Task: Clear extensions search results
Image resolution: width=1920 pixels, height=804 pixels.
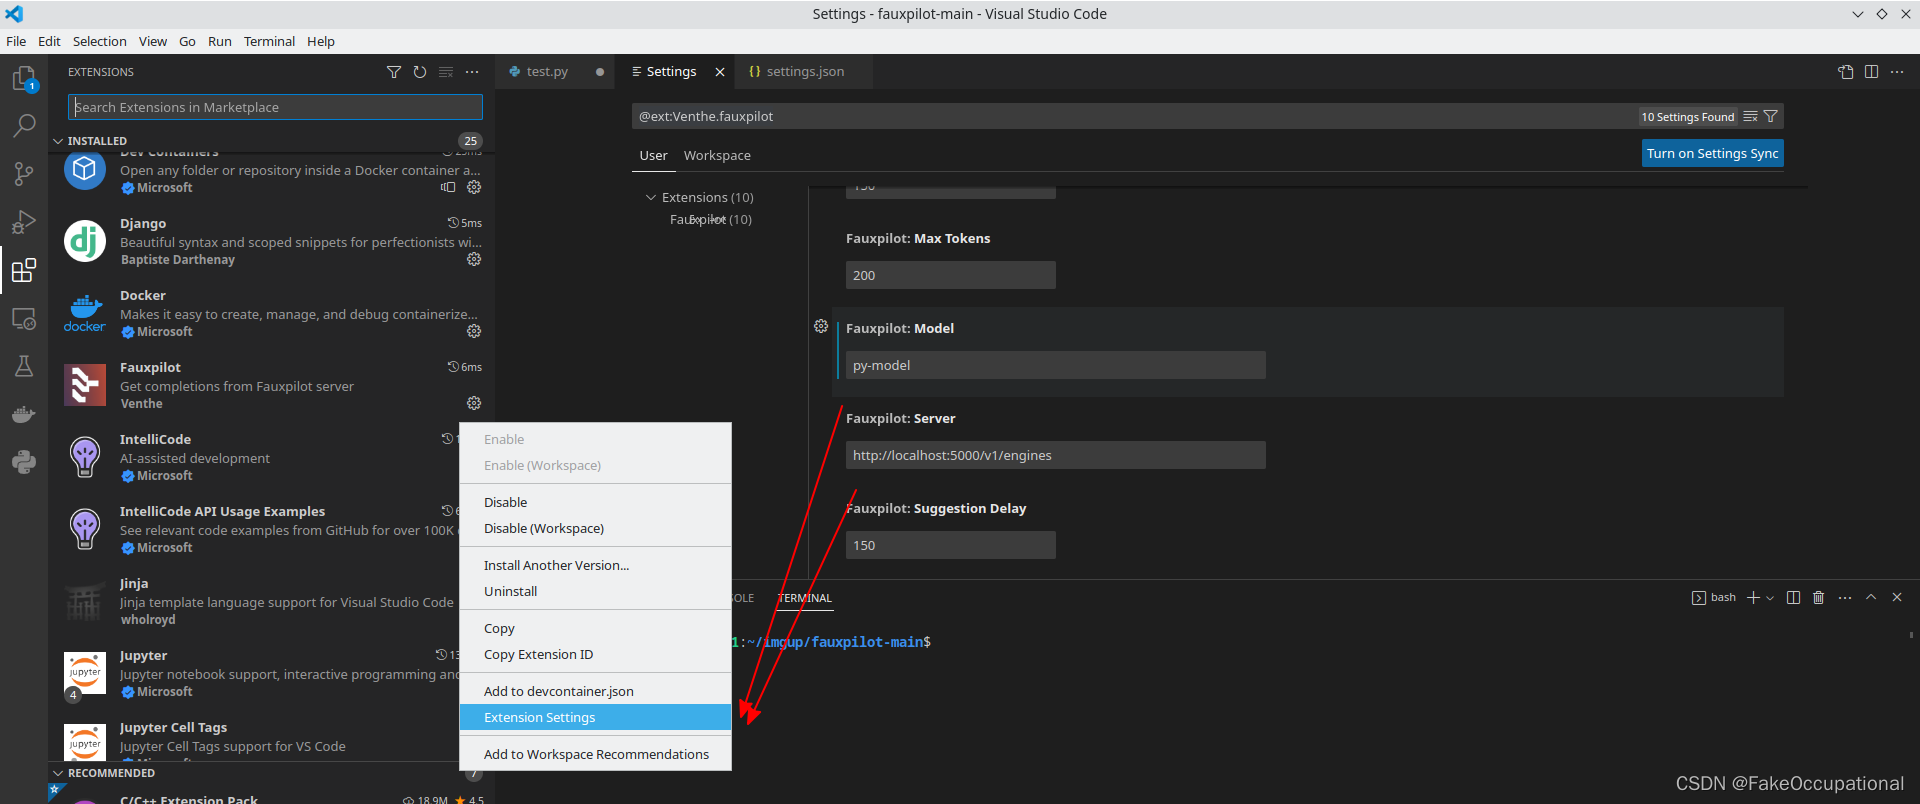Action: coord(446,72)
